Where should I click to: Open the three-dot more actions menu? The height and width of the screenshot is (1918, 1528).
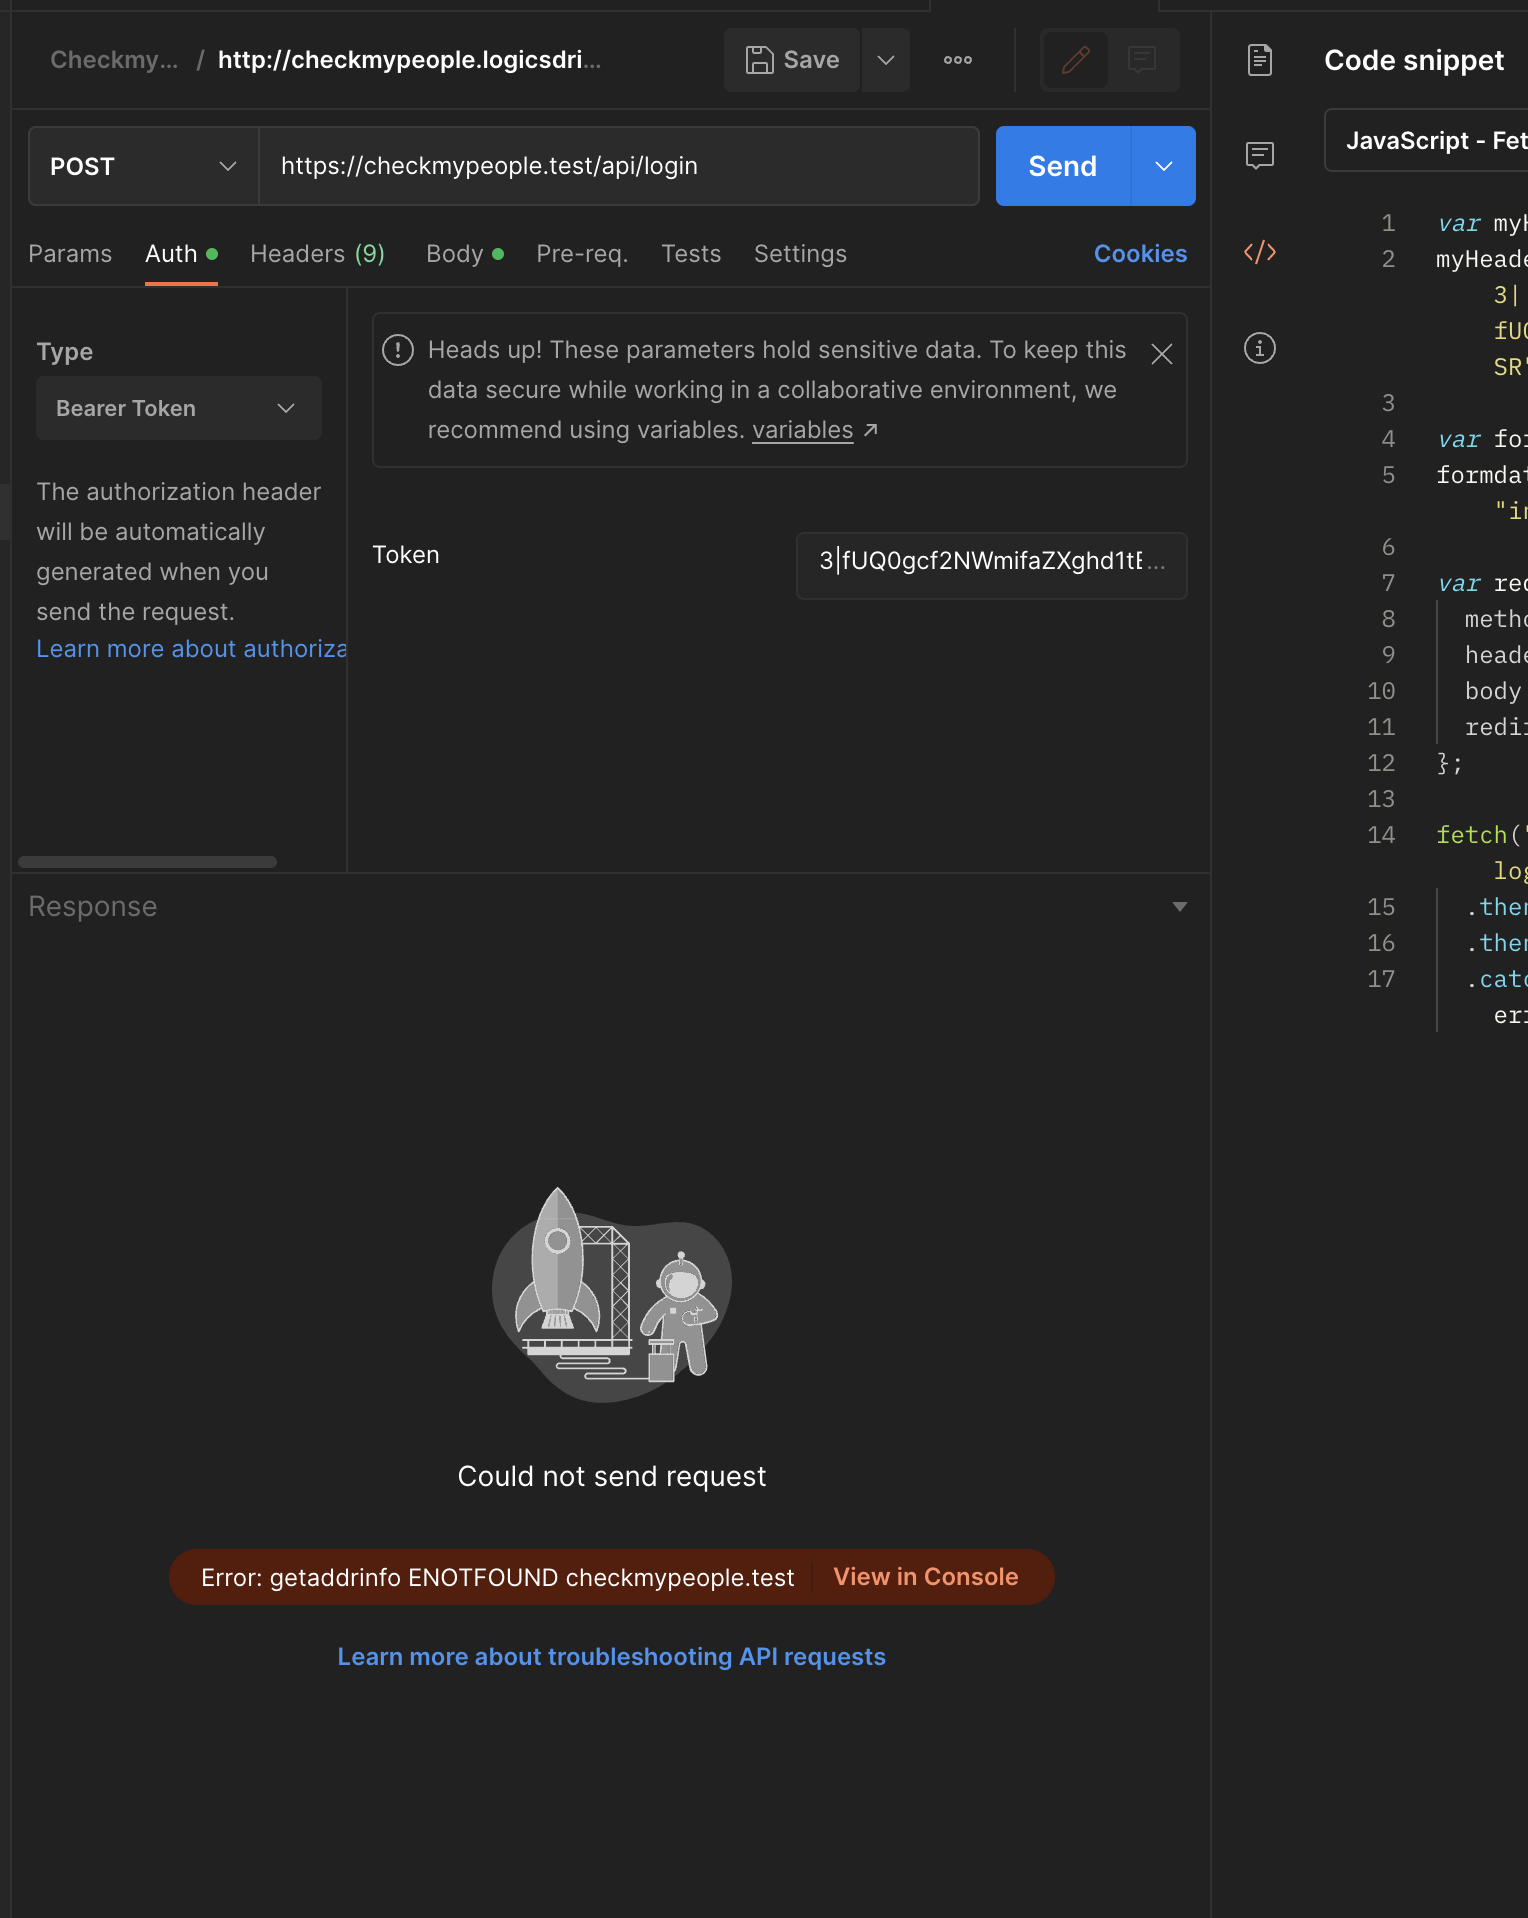pyautogui.click(x=957, y=60)
